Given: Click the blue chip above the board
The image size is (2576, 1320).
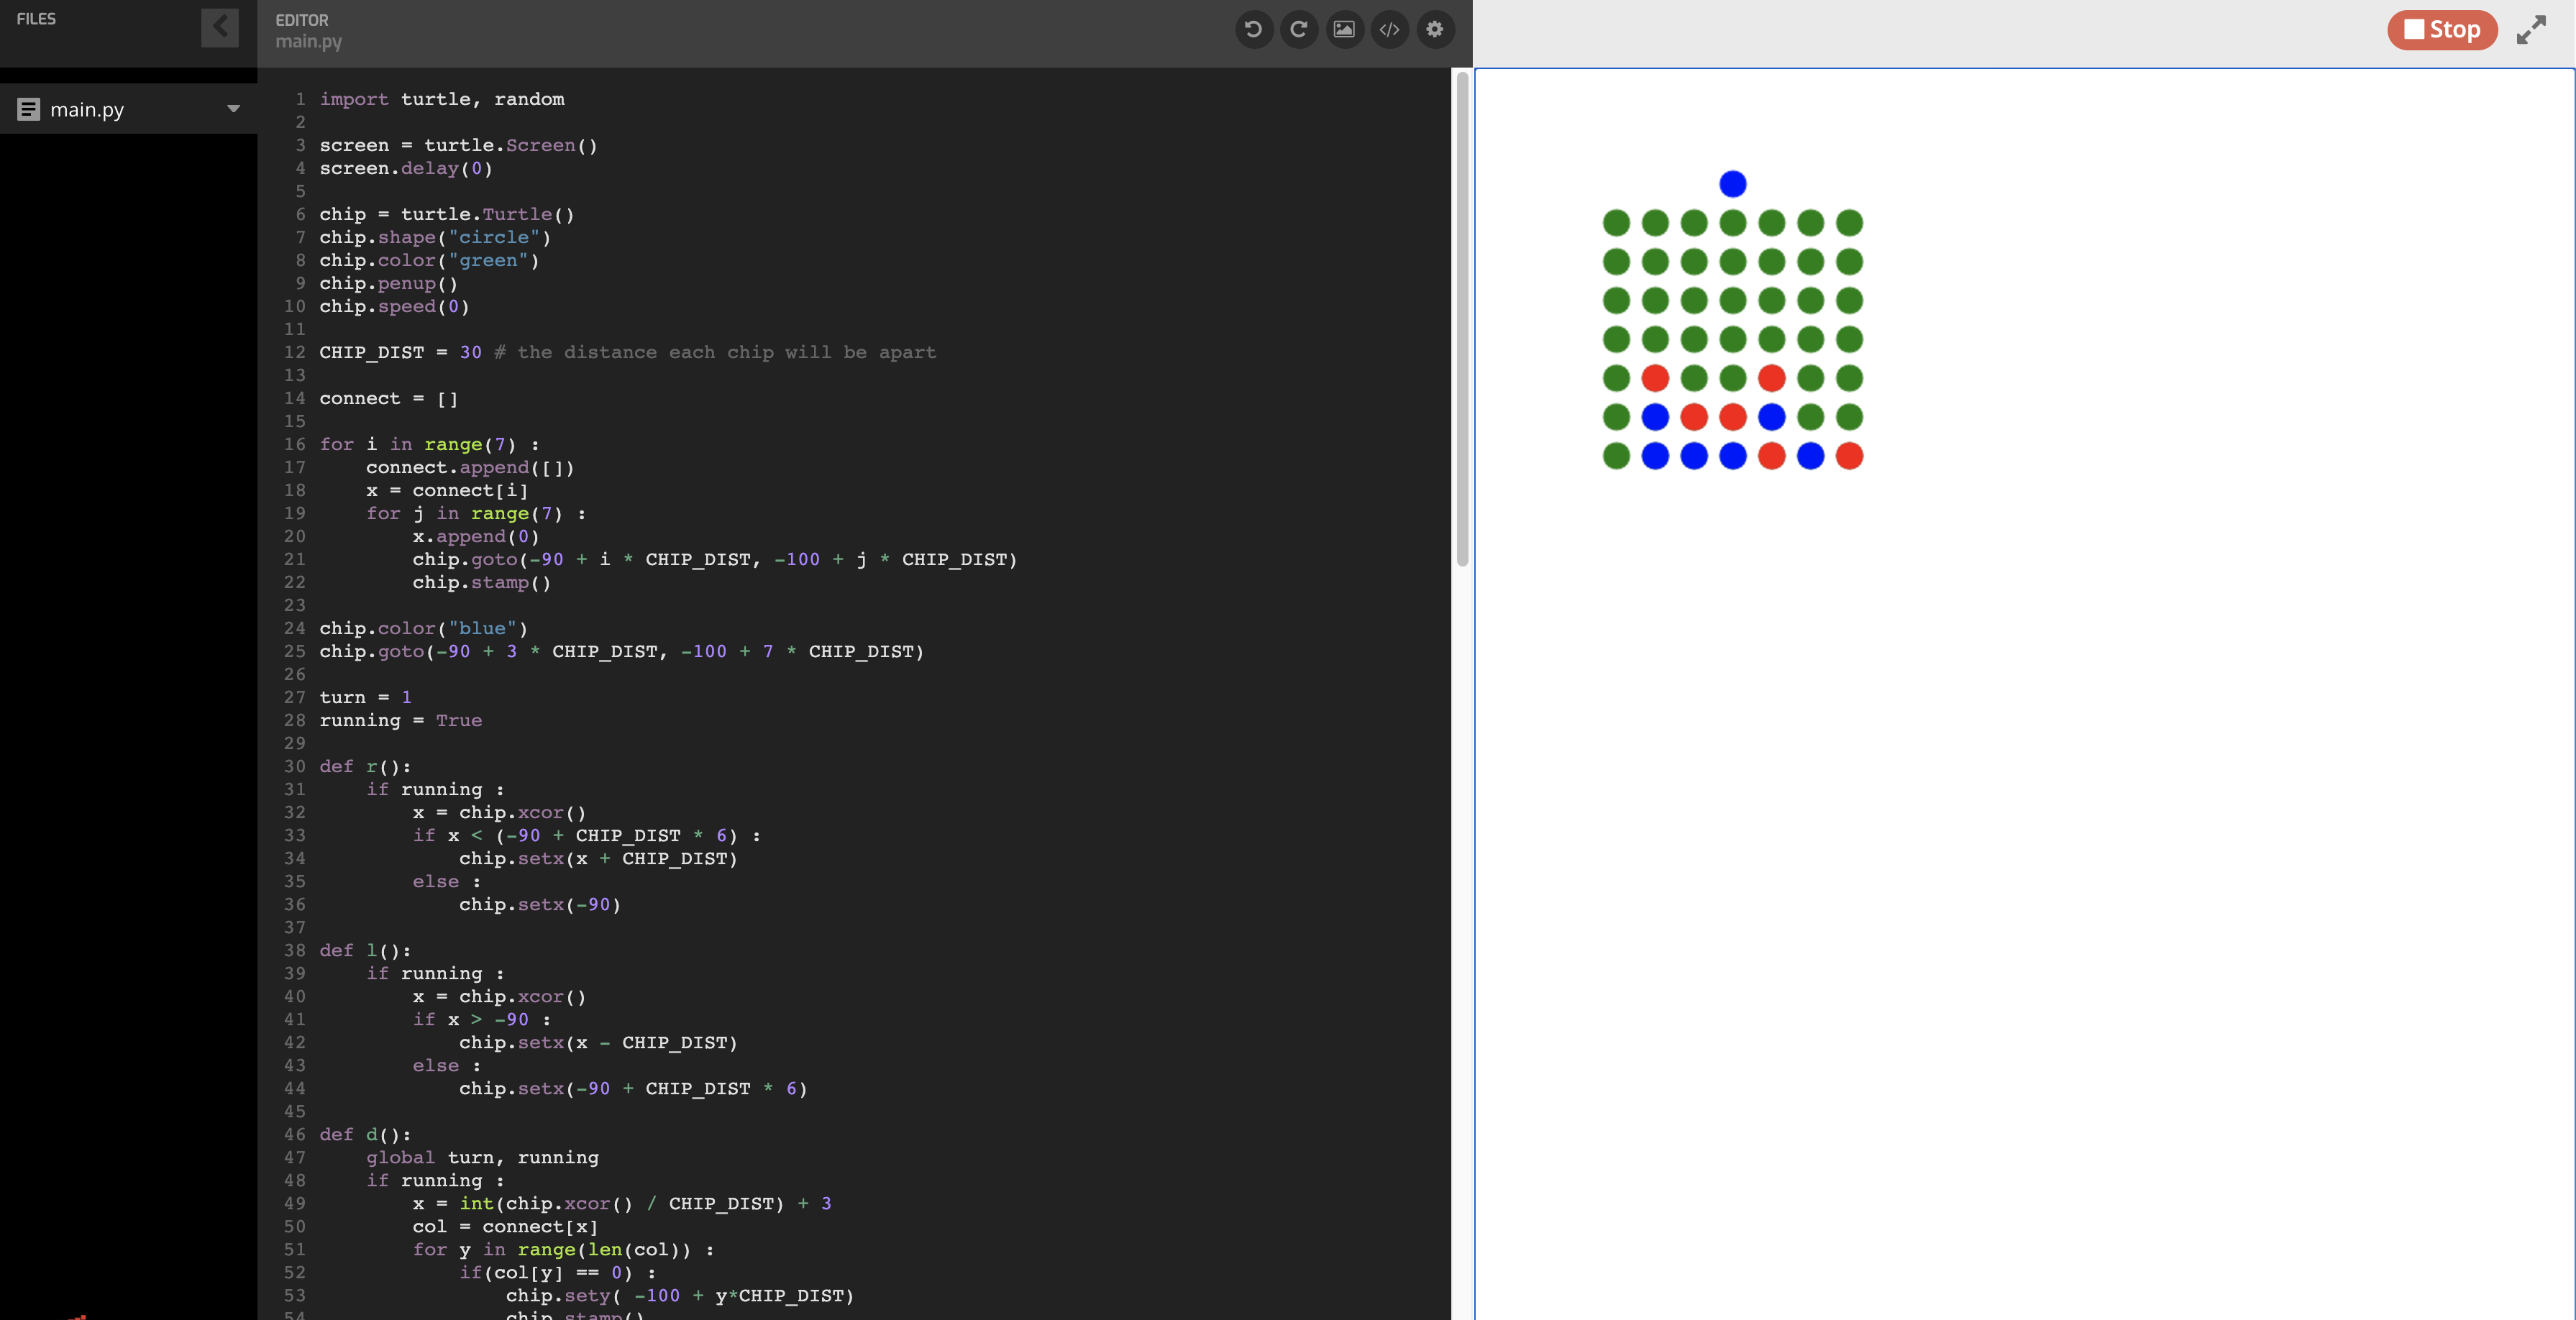Looking at the screenshot, I should (1732, 184).
